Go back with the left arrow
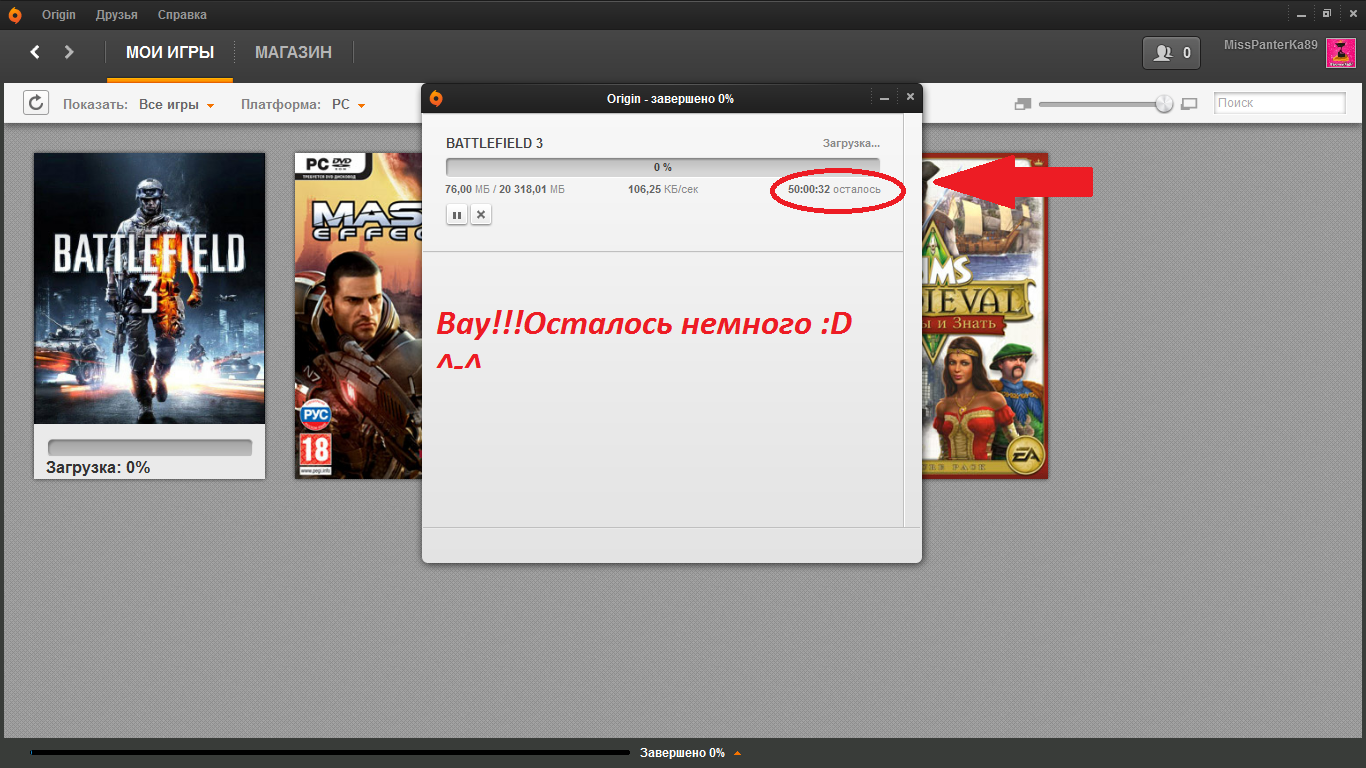Viewport: 1366px width, 768px height. [x=35, y=52]
